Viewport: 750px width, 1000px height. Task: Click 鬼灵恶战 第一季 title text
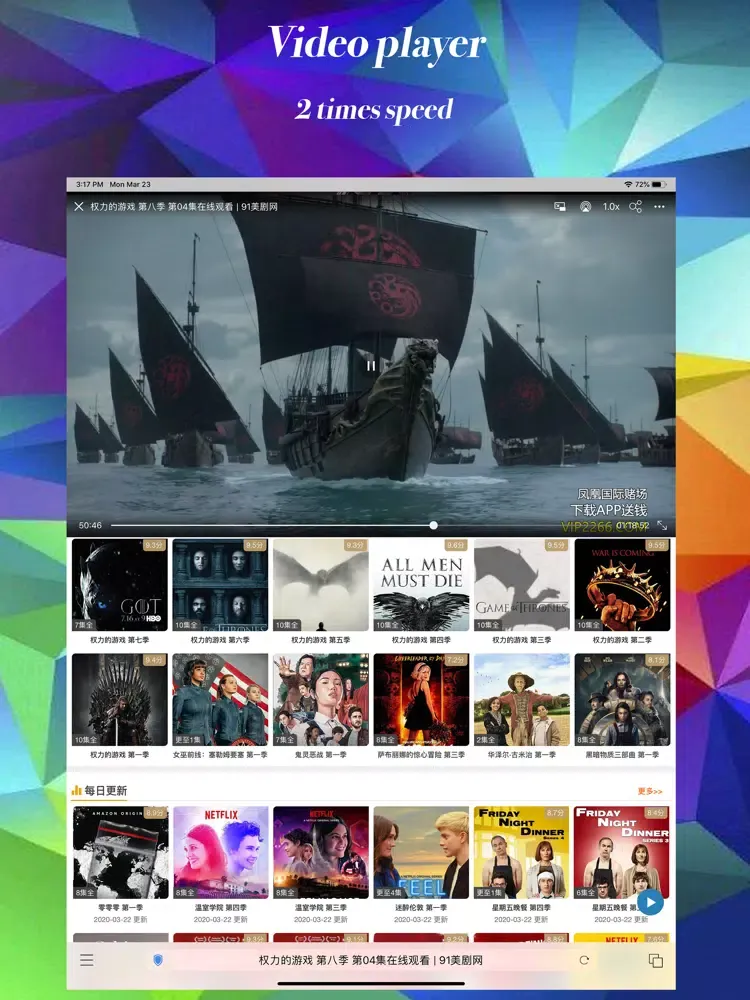click(x=321, y=754)
